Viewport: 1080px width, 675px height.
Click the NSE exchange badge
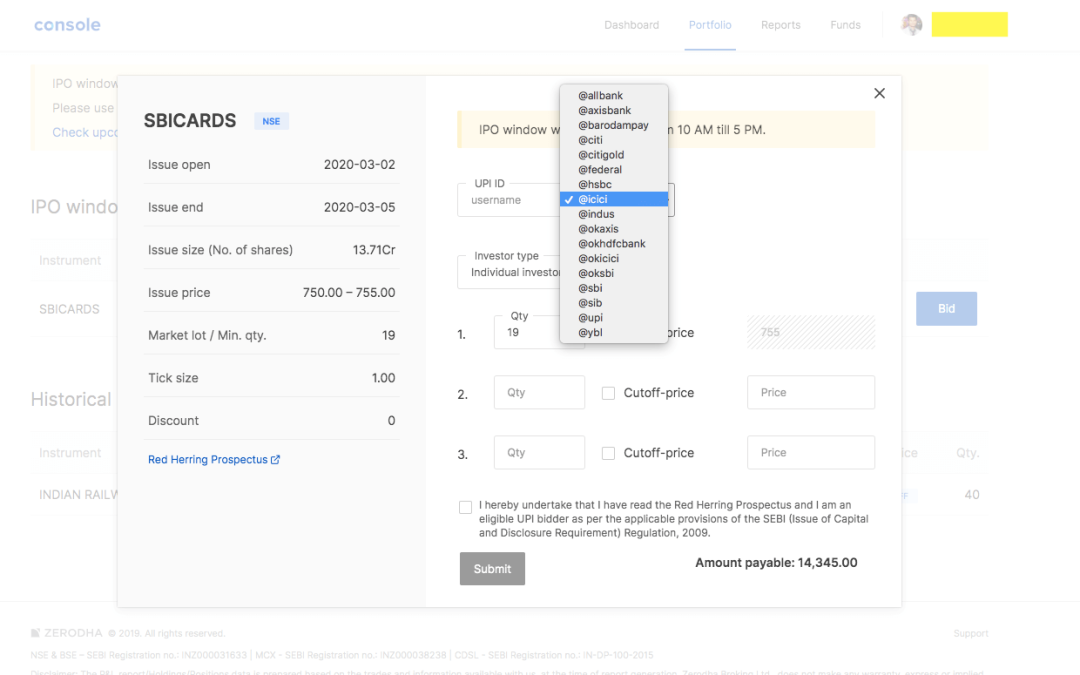pos(271,121)
